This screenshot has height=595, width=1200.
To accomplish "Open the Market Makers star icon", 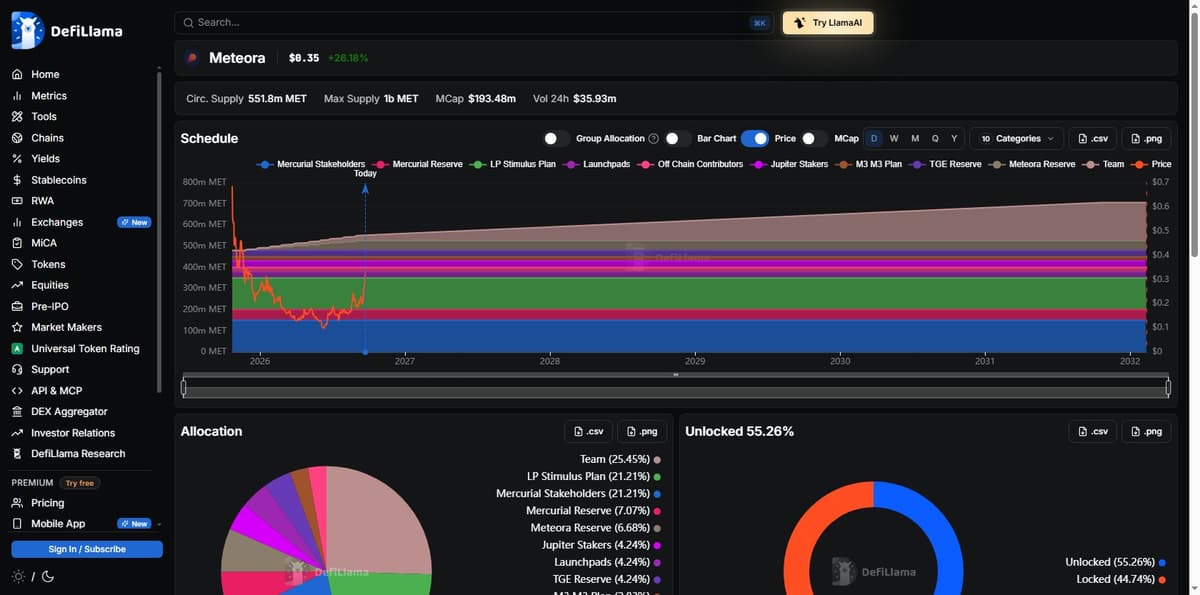I will click(17, 327).
